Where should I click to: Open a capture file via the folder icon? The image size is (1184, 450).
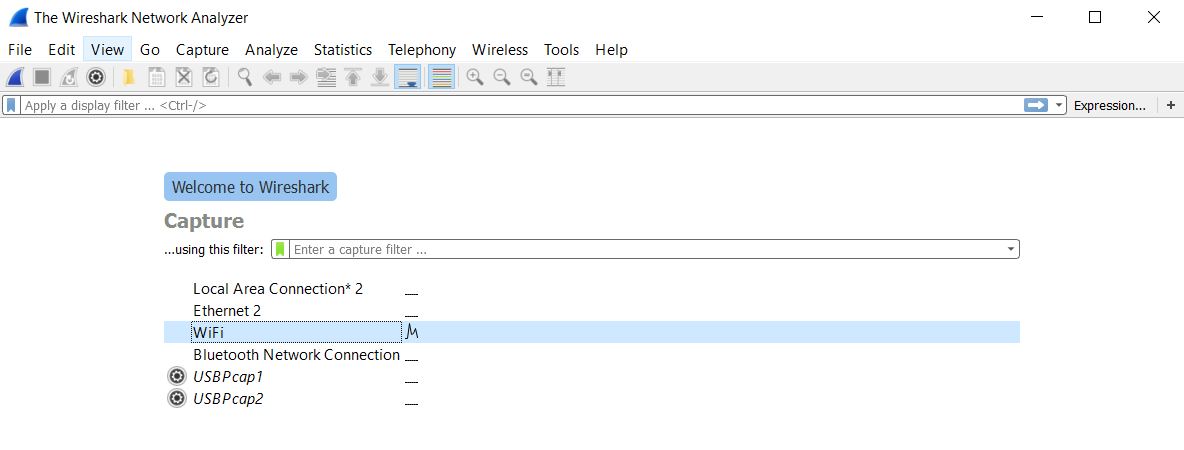pyautogui.click(x=129, y=77)
